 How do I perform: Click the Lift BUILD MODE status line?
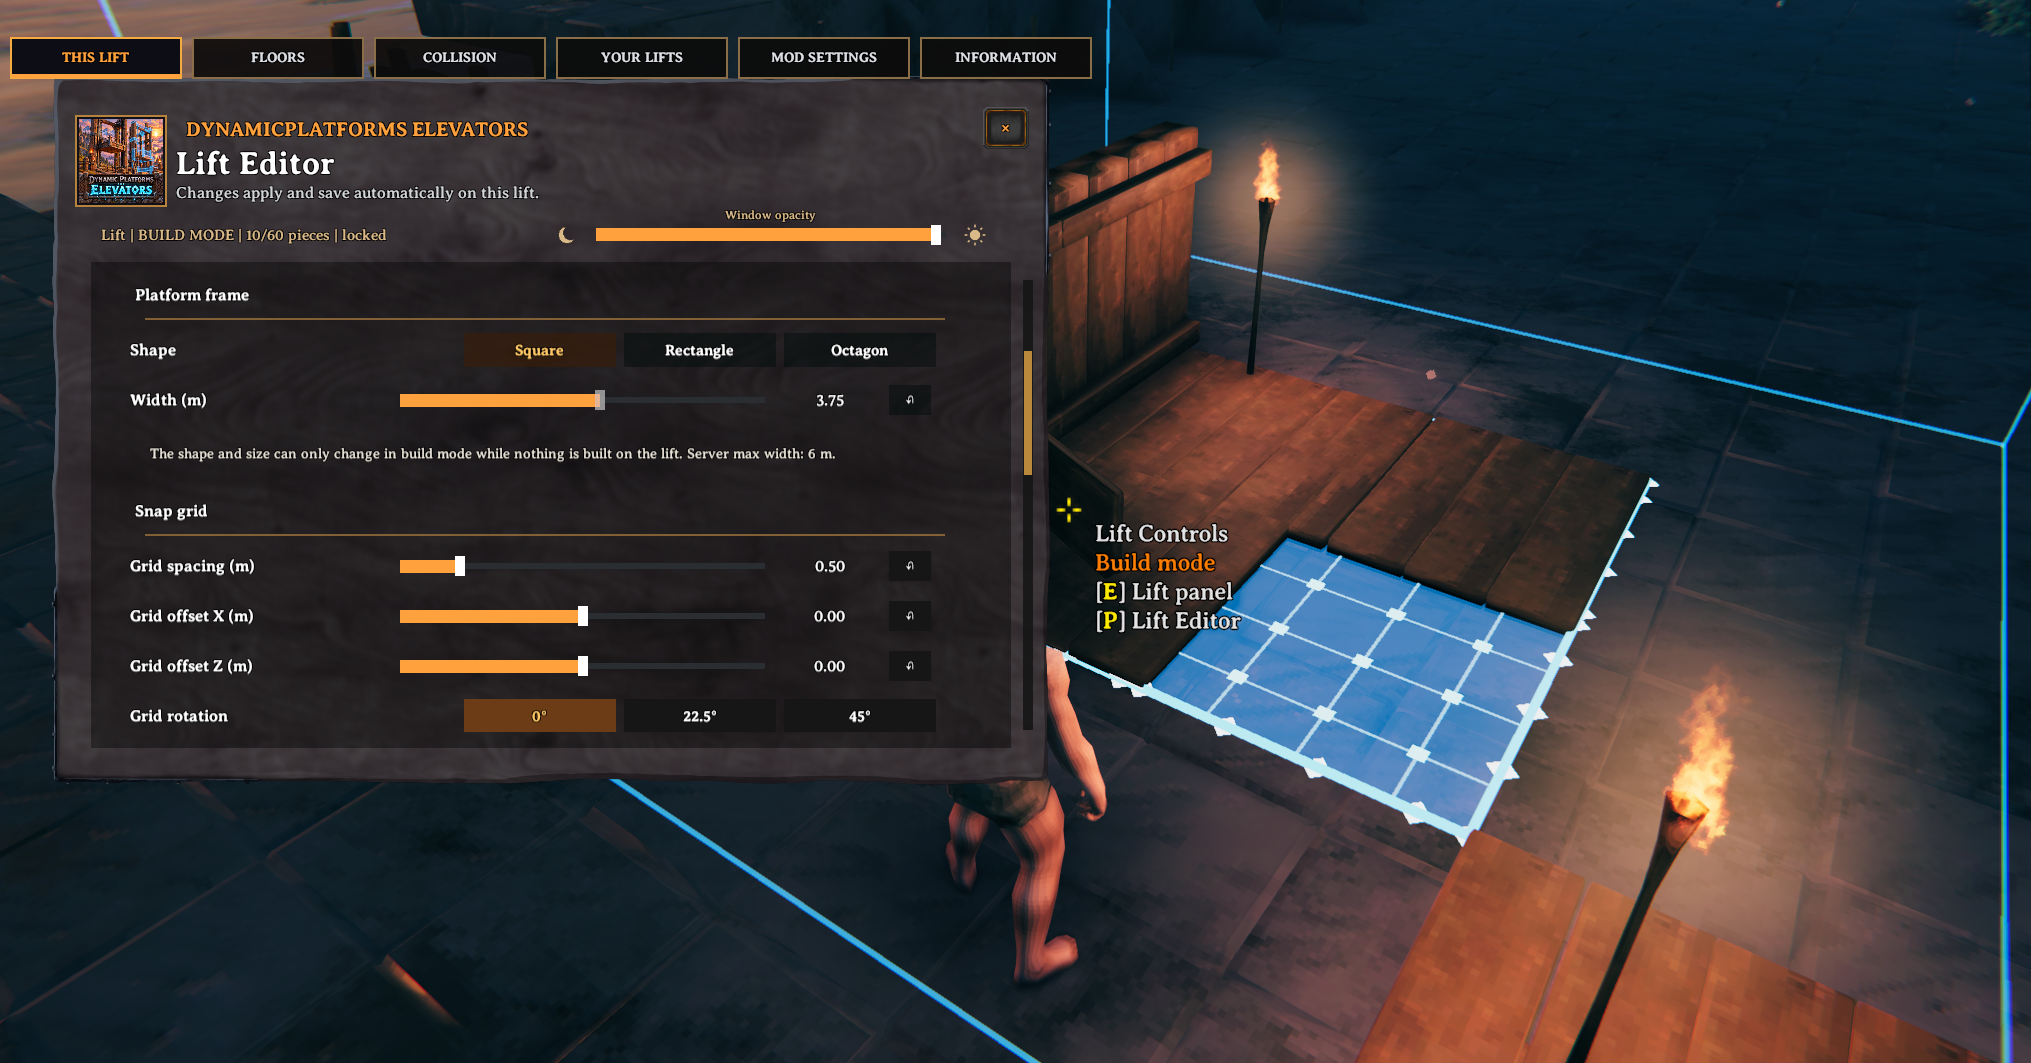click(243, 235)
